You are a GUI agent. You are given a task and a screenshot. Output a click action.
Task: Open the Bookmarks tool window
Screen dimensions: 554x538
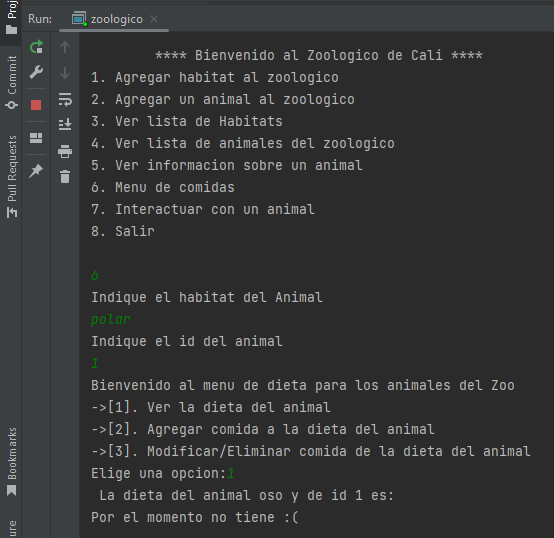(12, 461)
